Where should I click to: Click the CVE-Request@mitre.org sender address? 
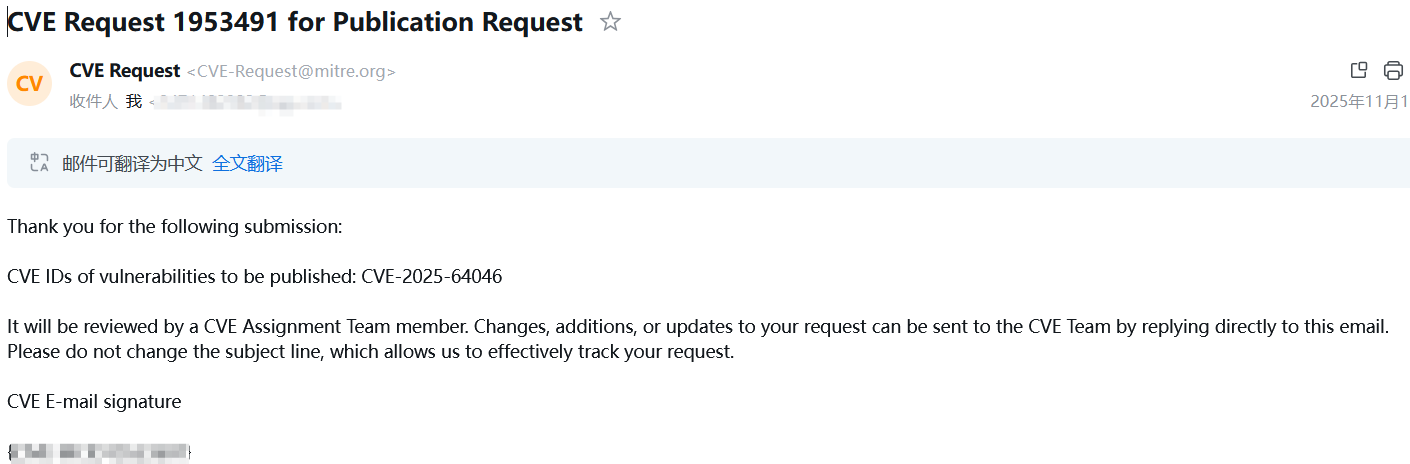pos(296,72)
